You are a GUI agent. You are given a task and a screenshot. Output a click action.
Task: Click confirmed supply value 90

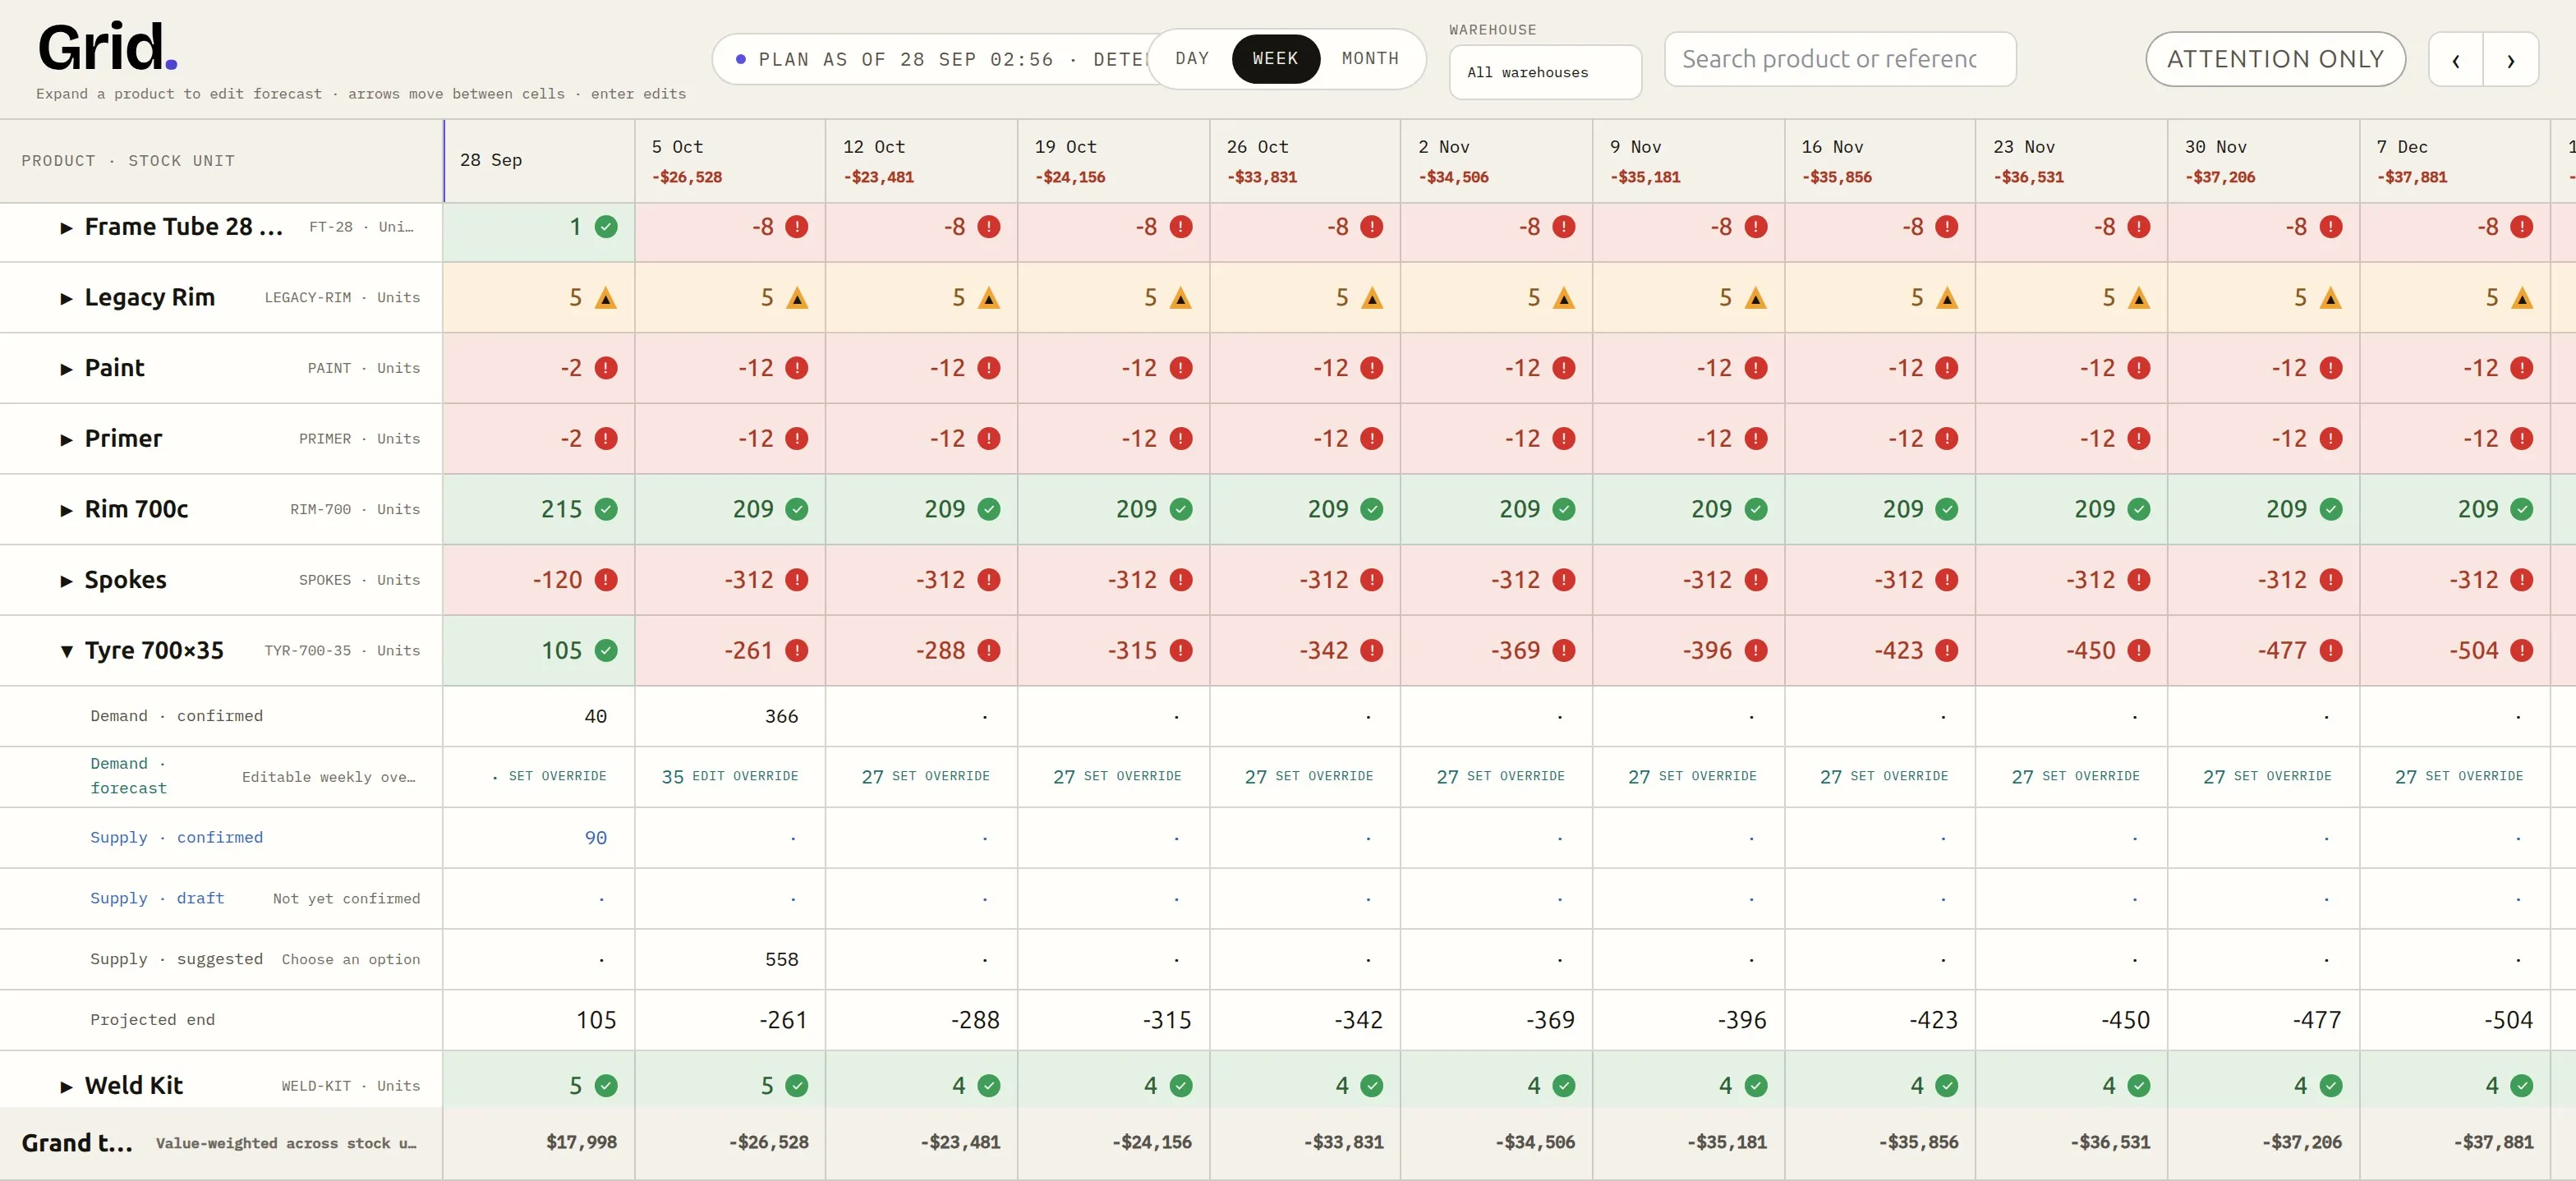click(595, 838)
